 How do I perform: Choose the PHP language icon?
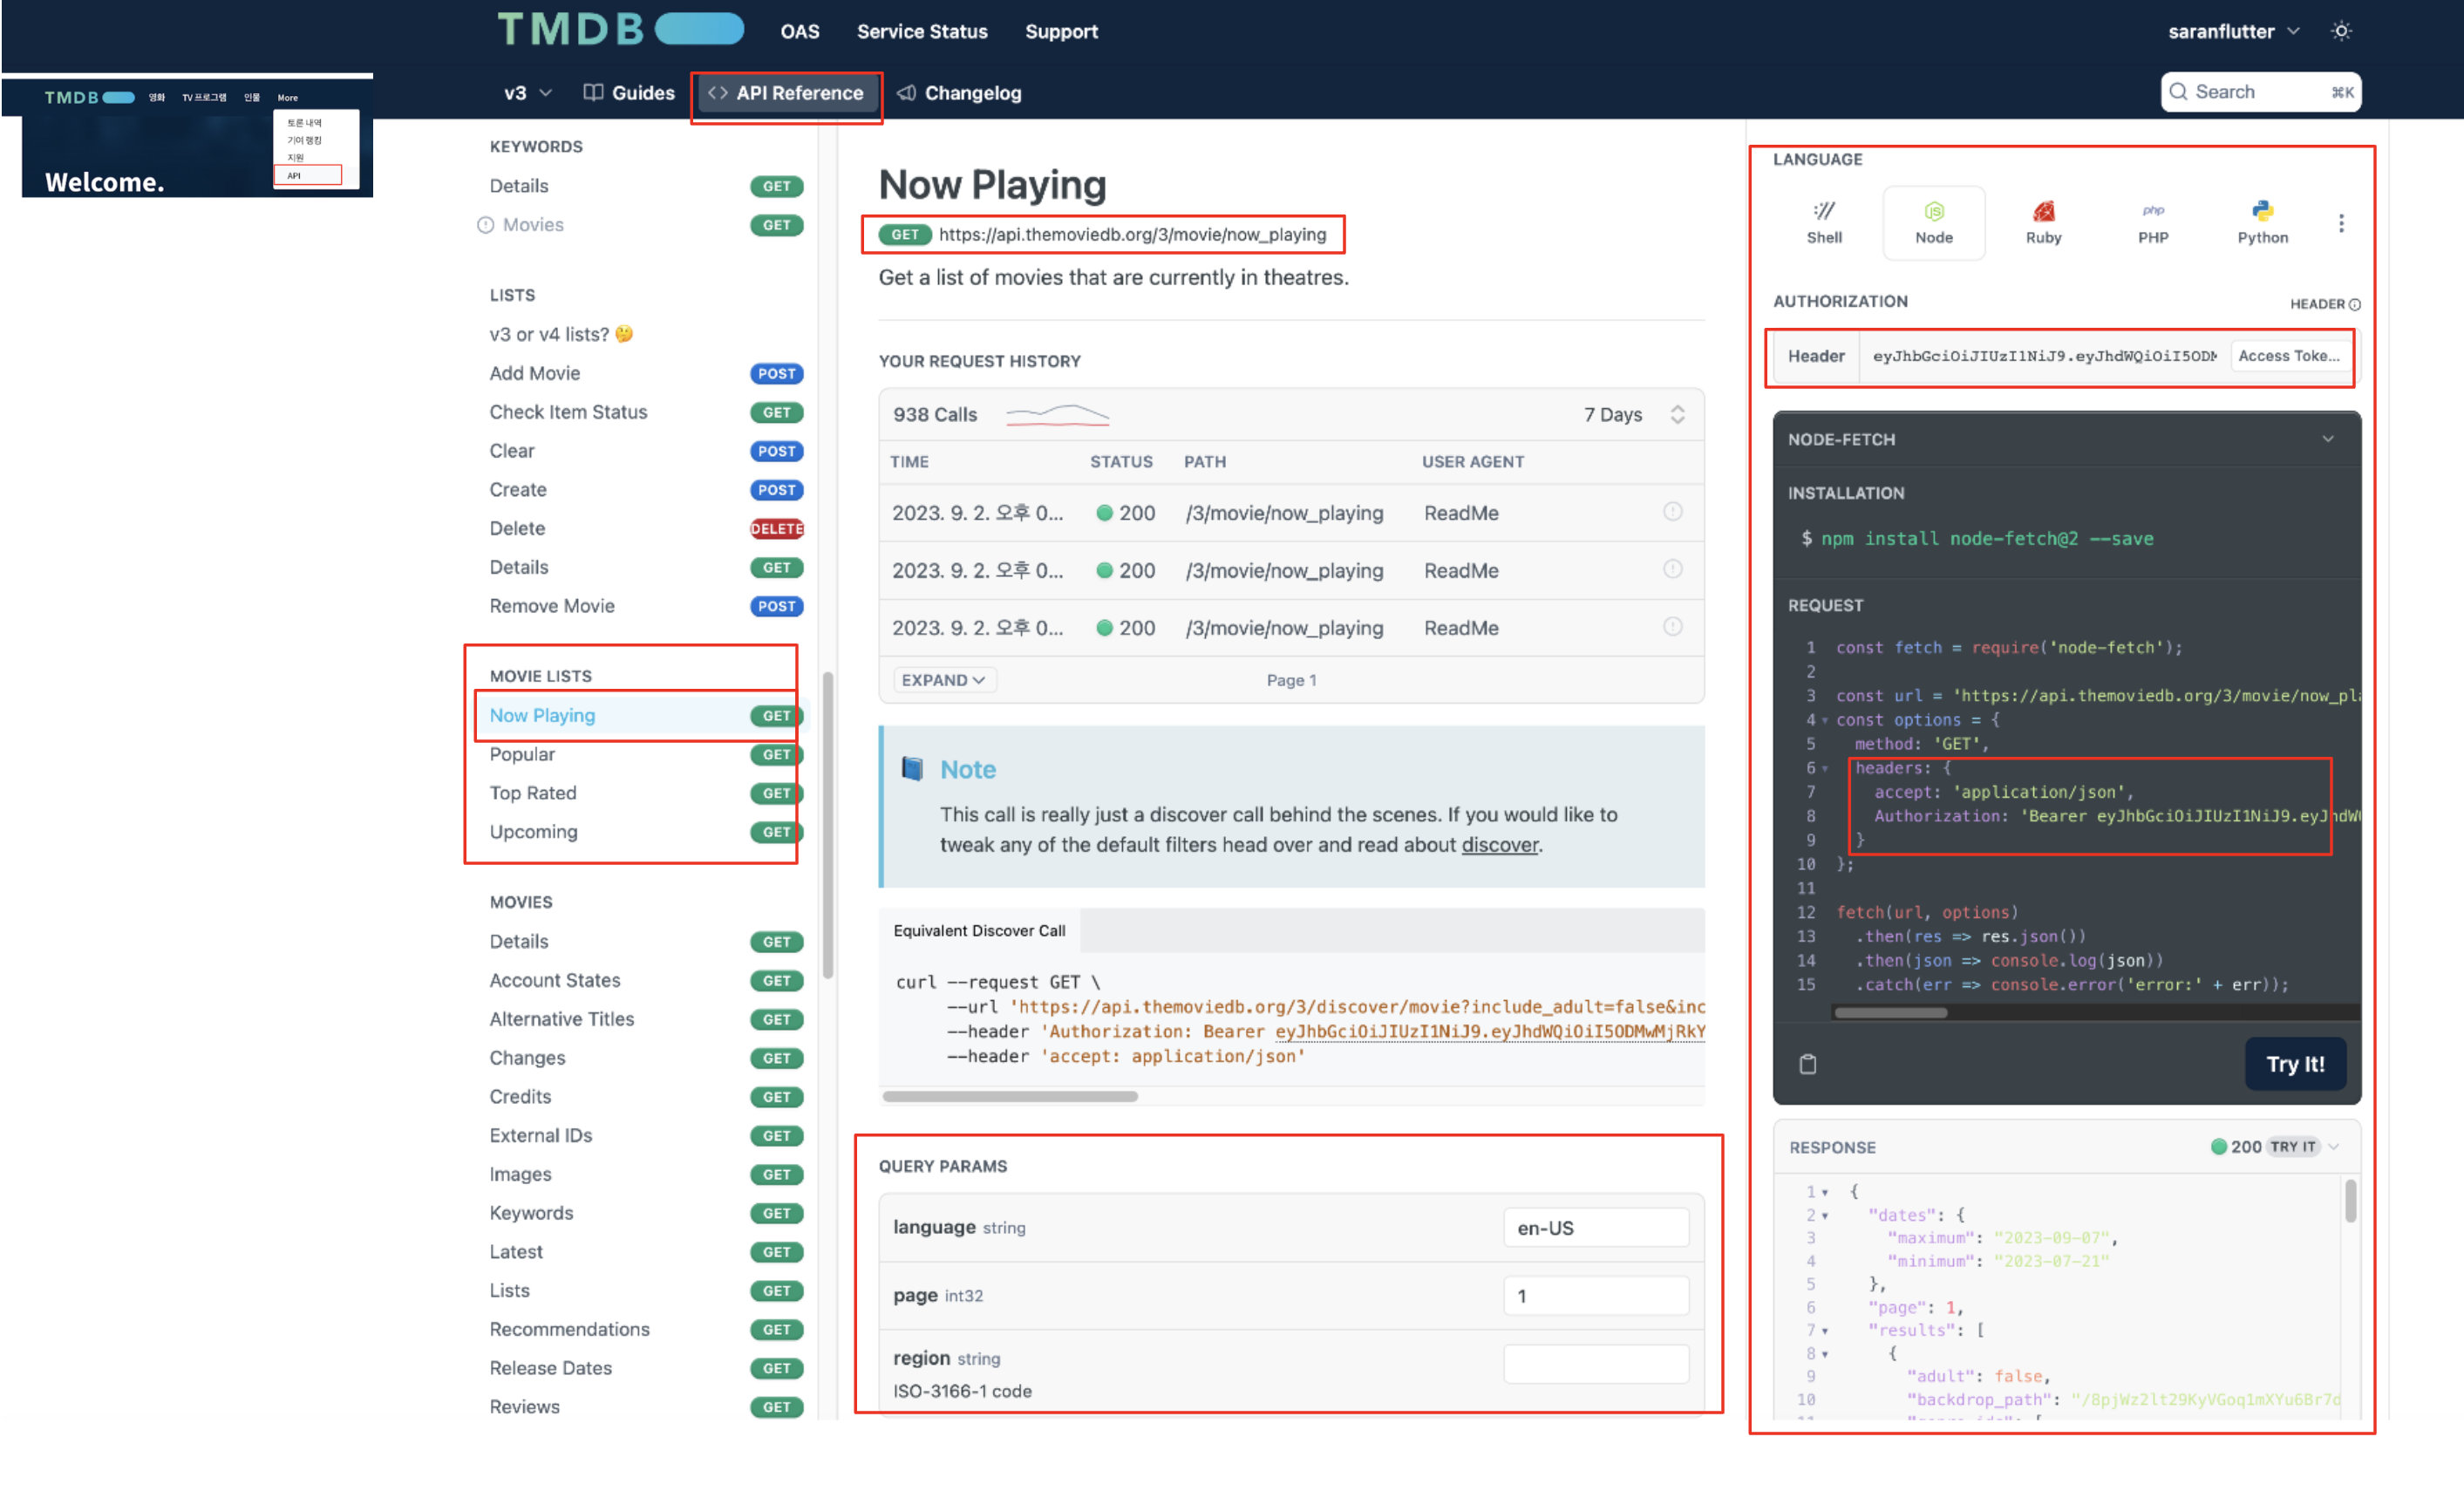[x=2152, y=221]
